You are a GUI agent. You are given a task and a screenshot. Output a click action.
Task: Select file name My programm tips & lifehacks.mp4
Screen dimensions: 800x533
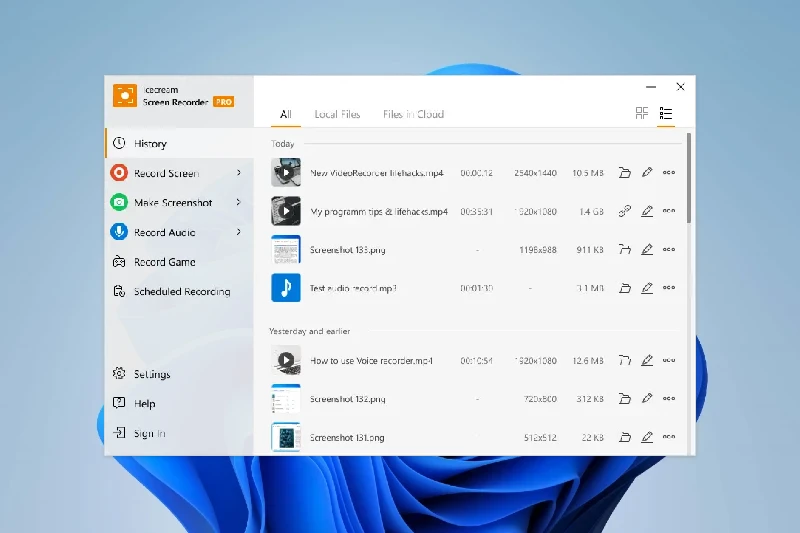pos(379,211)
